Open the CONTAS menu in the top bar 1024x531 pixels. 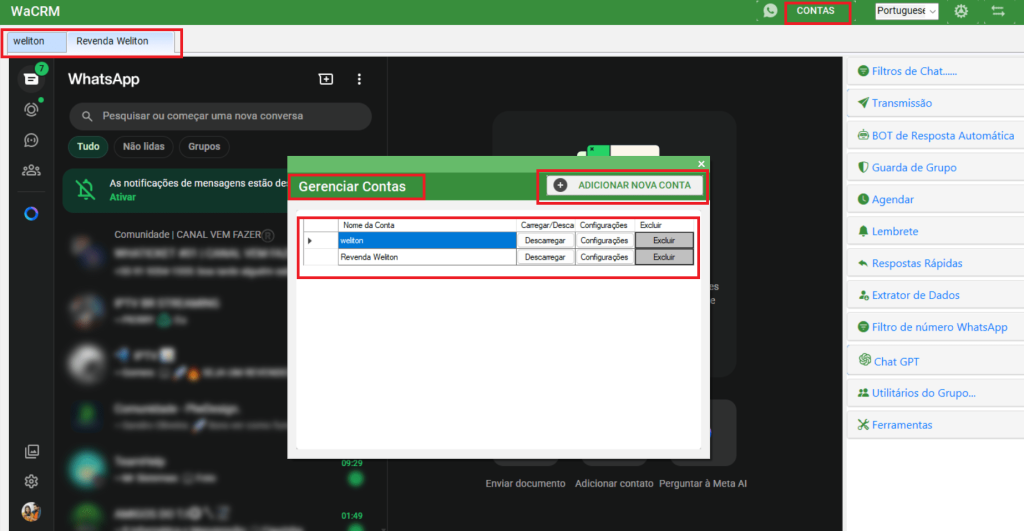(x=816, y=11)
